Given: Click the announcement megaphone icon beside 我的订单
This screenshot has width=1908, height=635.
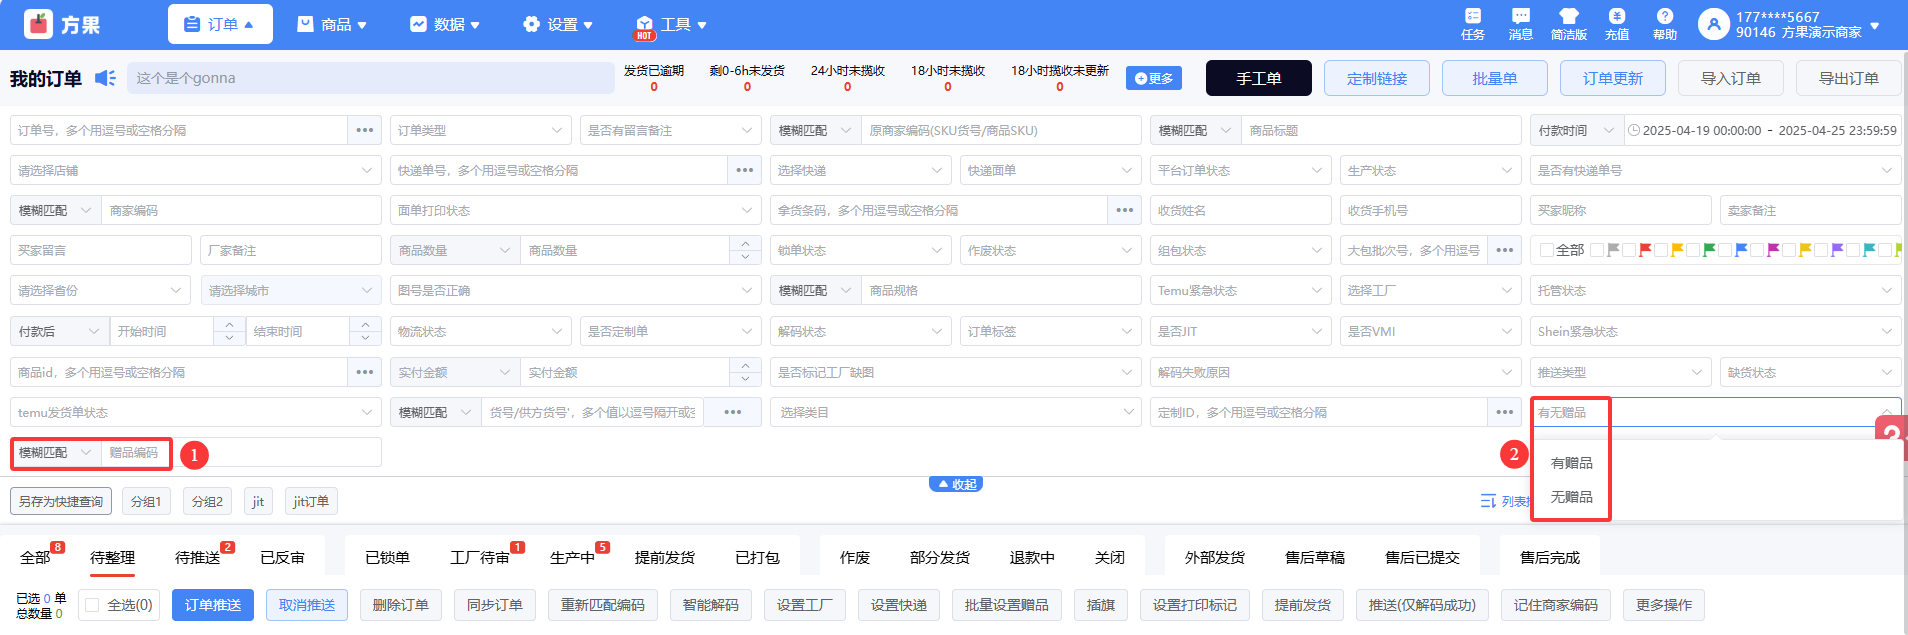Looking at the screenshot, I should pyautogui.click(x=105, y=78).
